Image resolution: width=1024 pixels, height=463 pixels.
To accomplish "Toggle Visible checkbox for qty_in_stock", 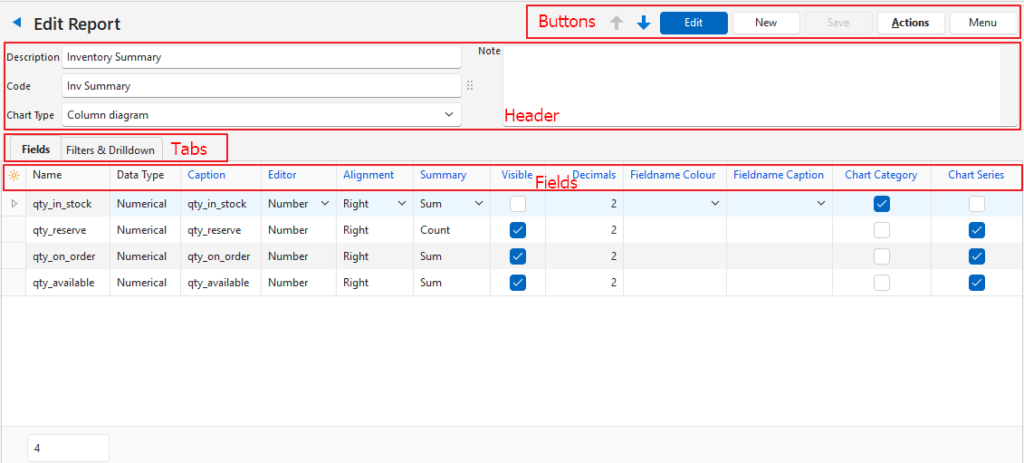I will pyautogui.click(x=518, y=204).
